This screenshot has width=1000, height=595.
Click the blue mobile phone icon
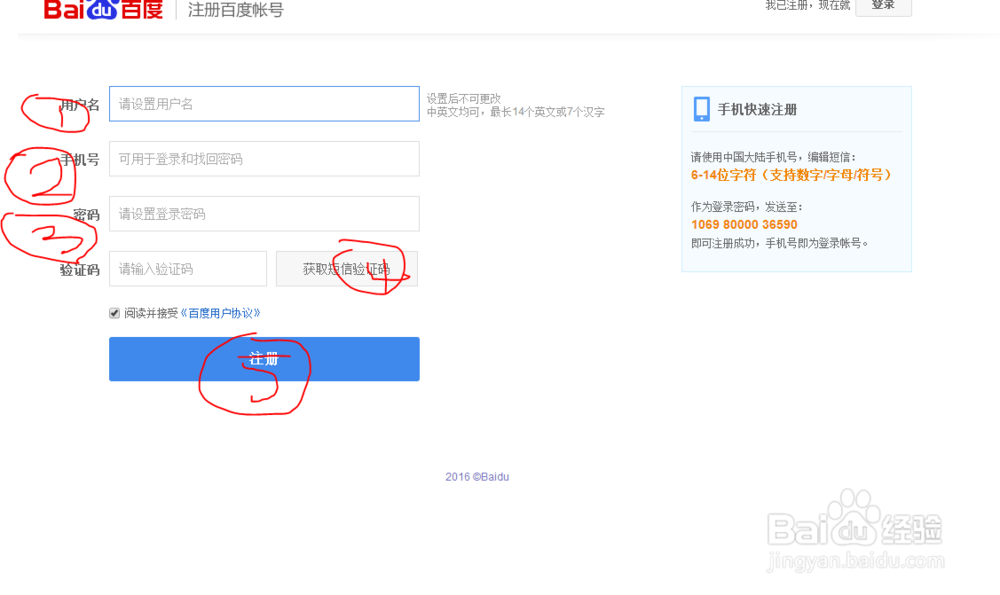click(x=702, y=109)
